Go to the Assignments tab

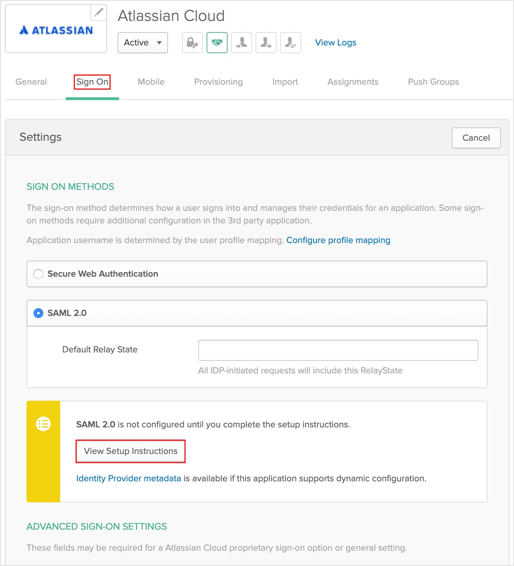(x=353, y=82)
